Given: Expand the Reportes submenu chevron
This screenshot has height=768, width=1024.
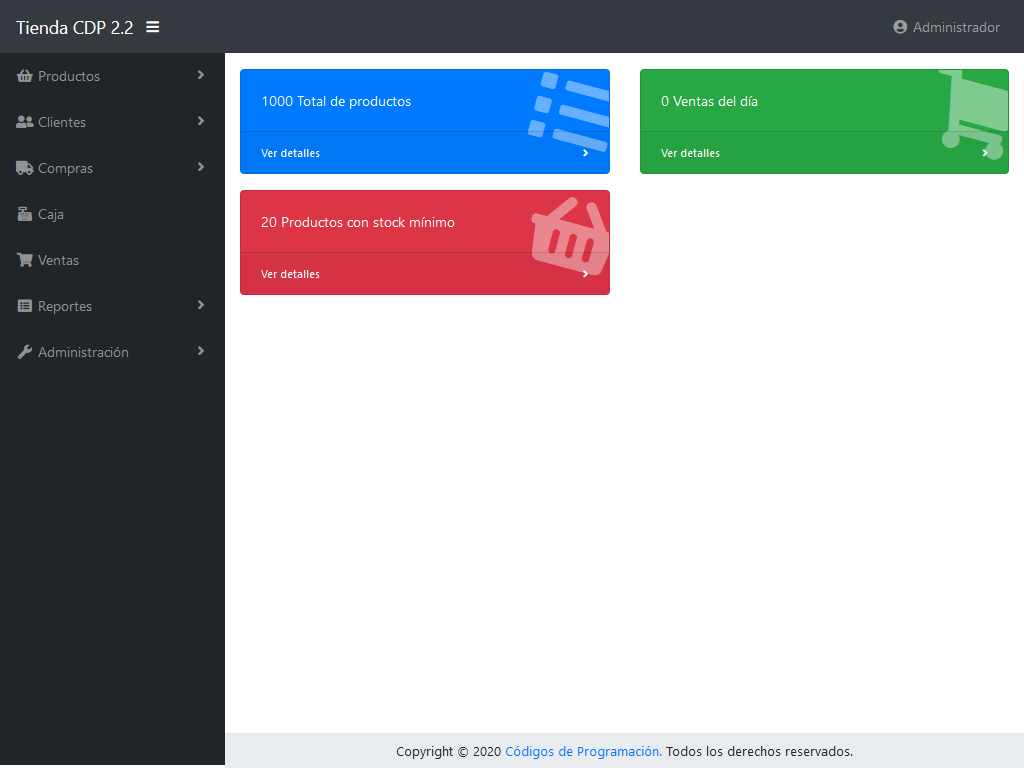Looking at the screenshot, I should coord(201,305).
